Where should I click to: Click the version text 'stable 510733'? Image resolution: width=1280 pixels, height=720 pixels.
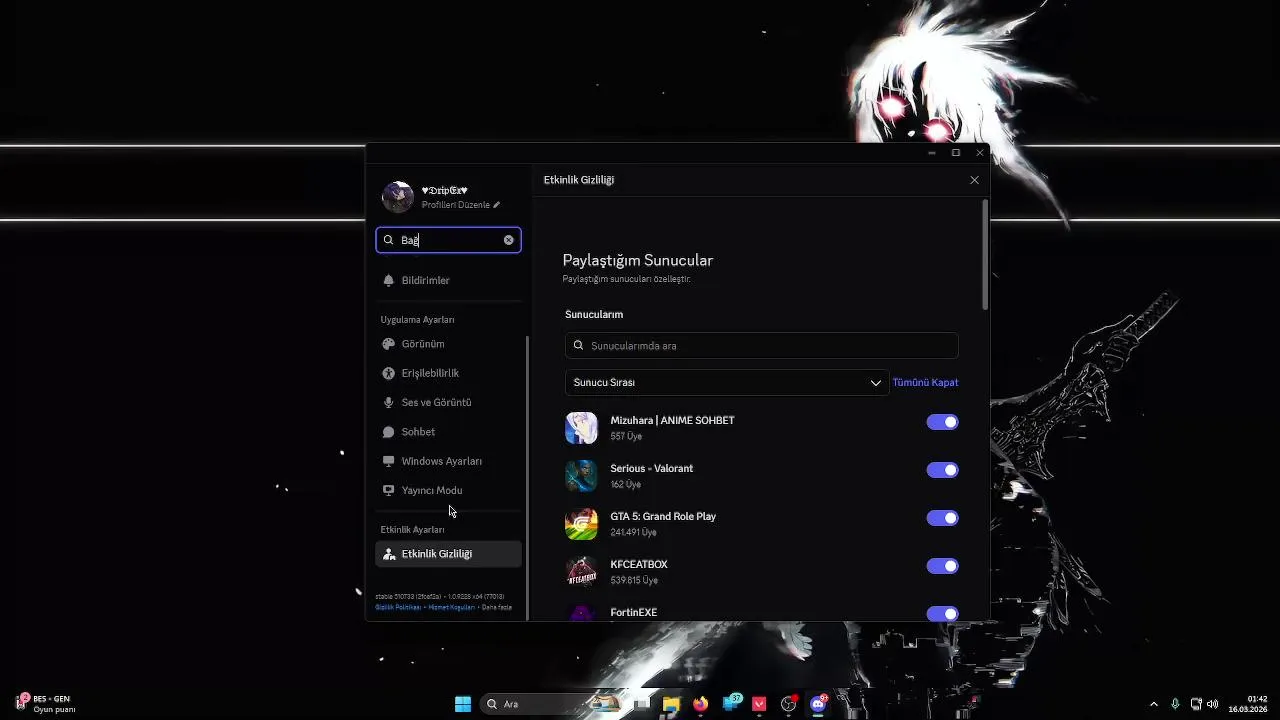[x=395, y=596]
